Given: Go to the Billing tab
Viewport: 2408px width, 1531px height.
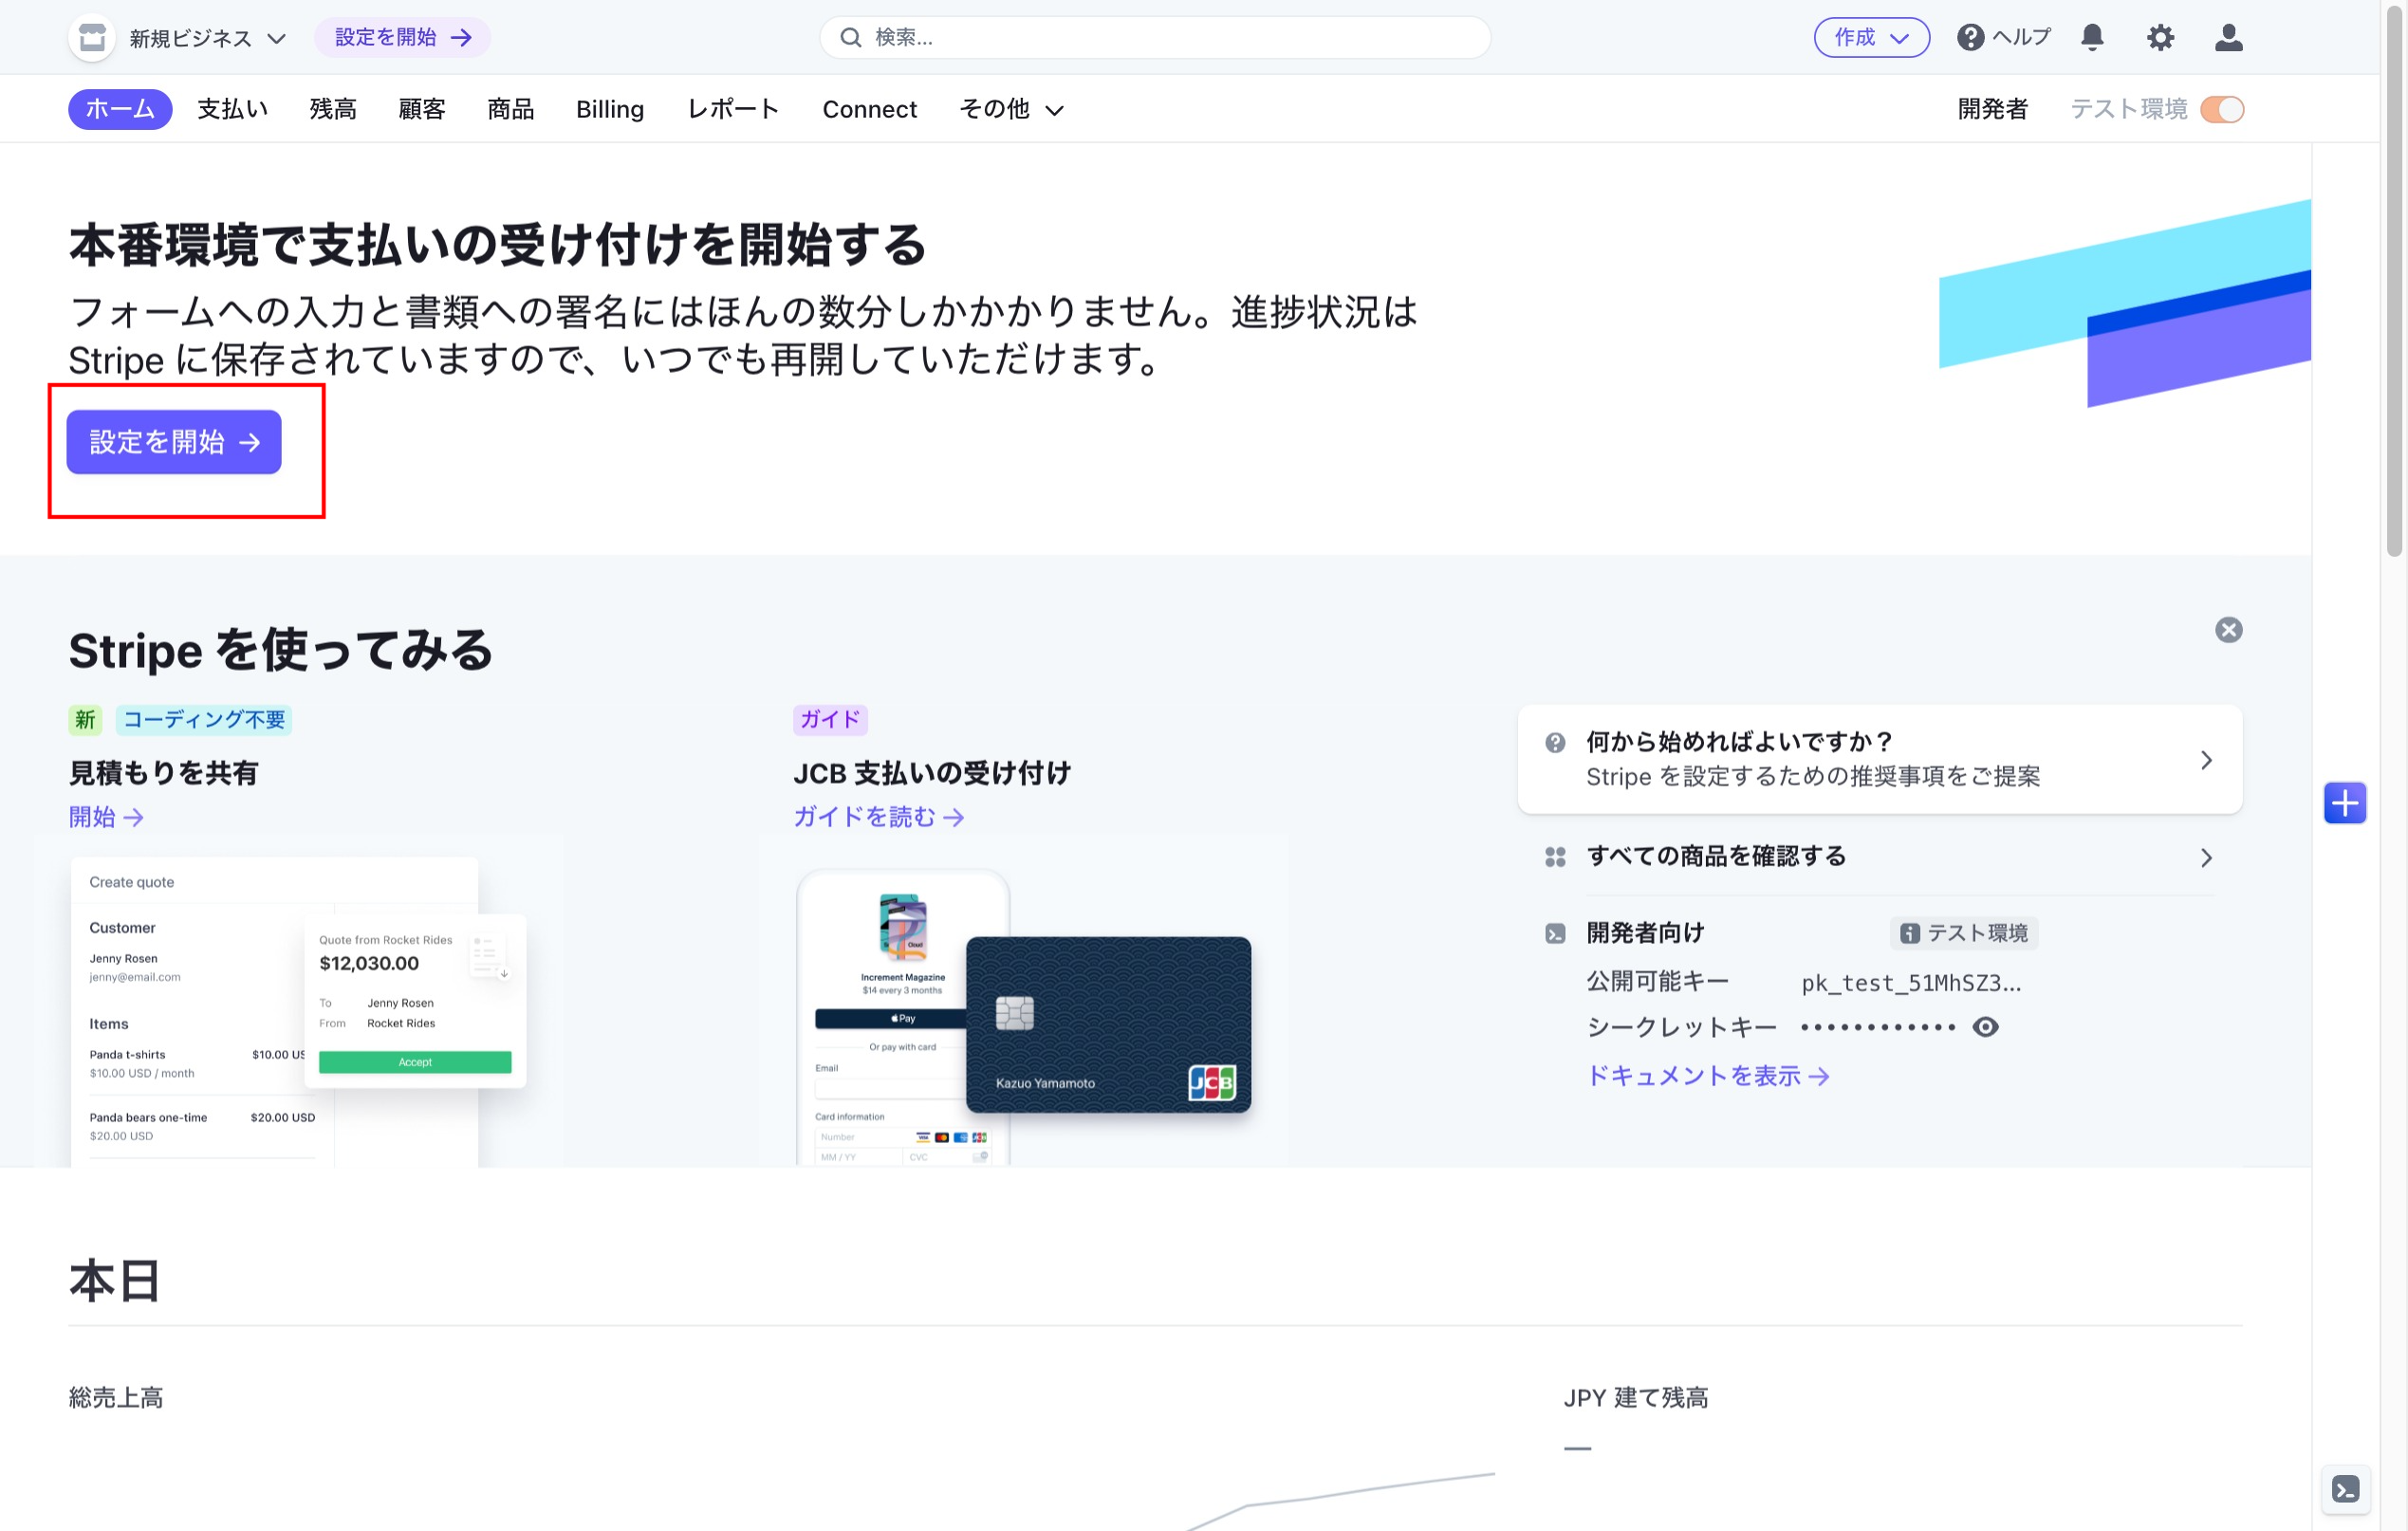Looking at the screenshot, I should [x=609, y=109].
